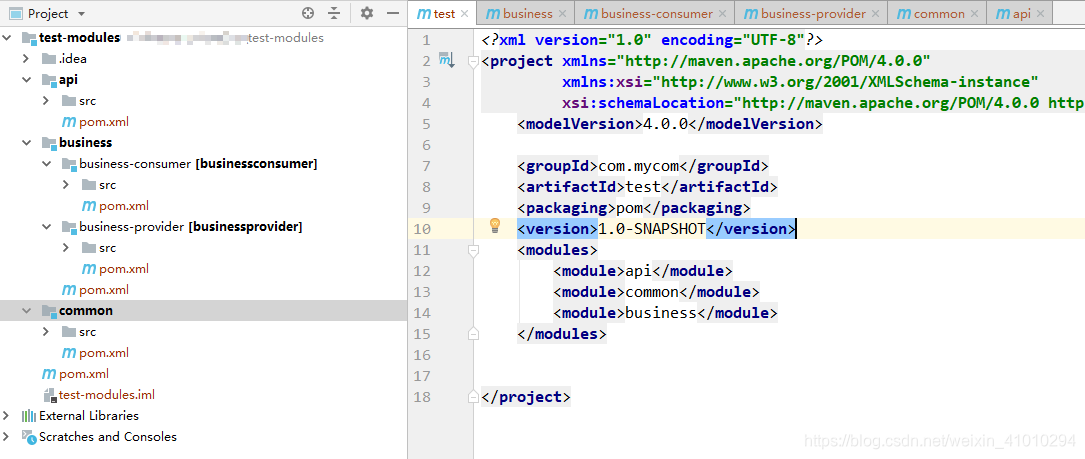Collapse the common module node

coord(26,311)
